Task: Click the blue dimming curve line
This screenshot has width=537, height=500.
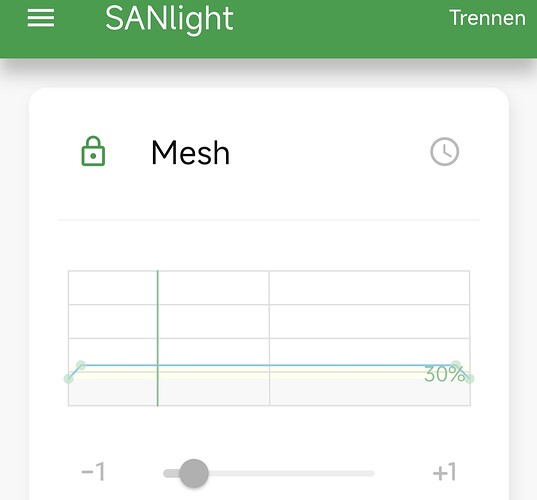Action: (x=268, y=365)
